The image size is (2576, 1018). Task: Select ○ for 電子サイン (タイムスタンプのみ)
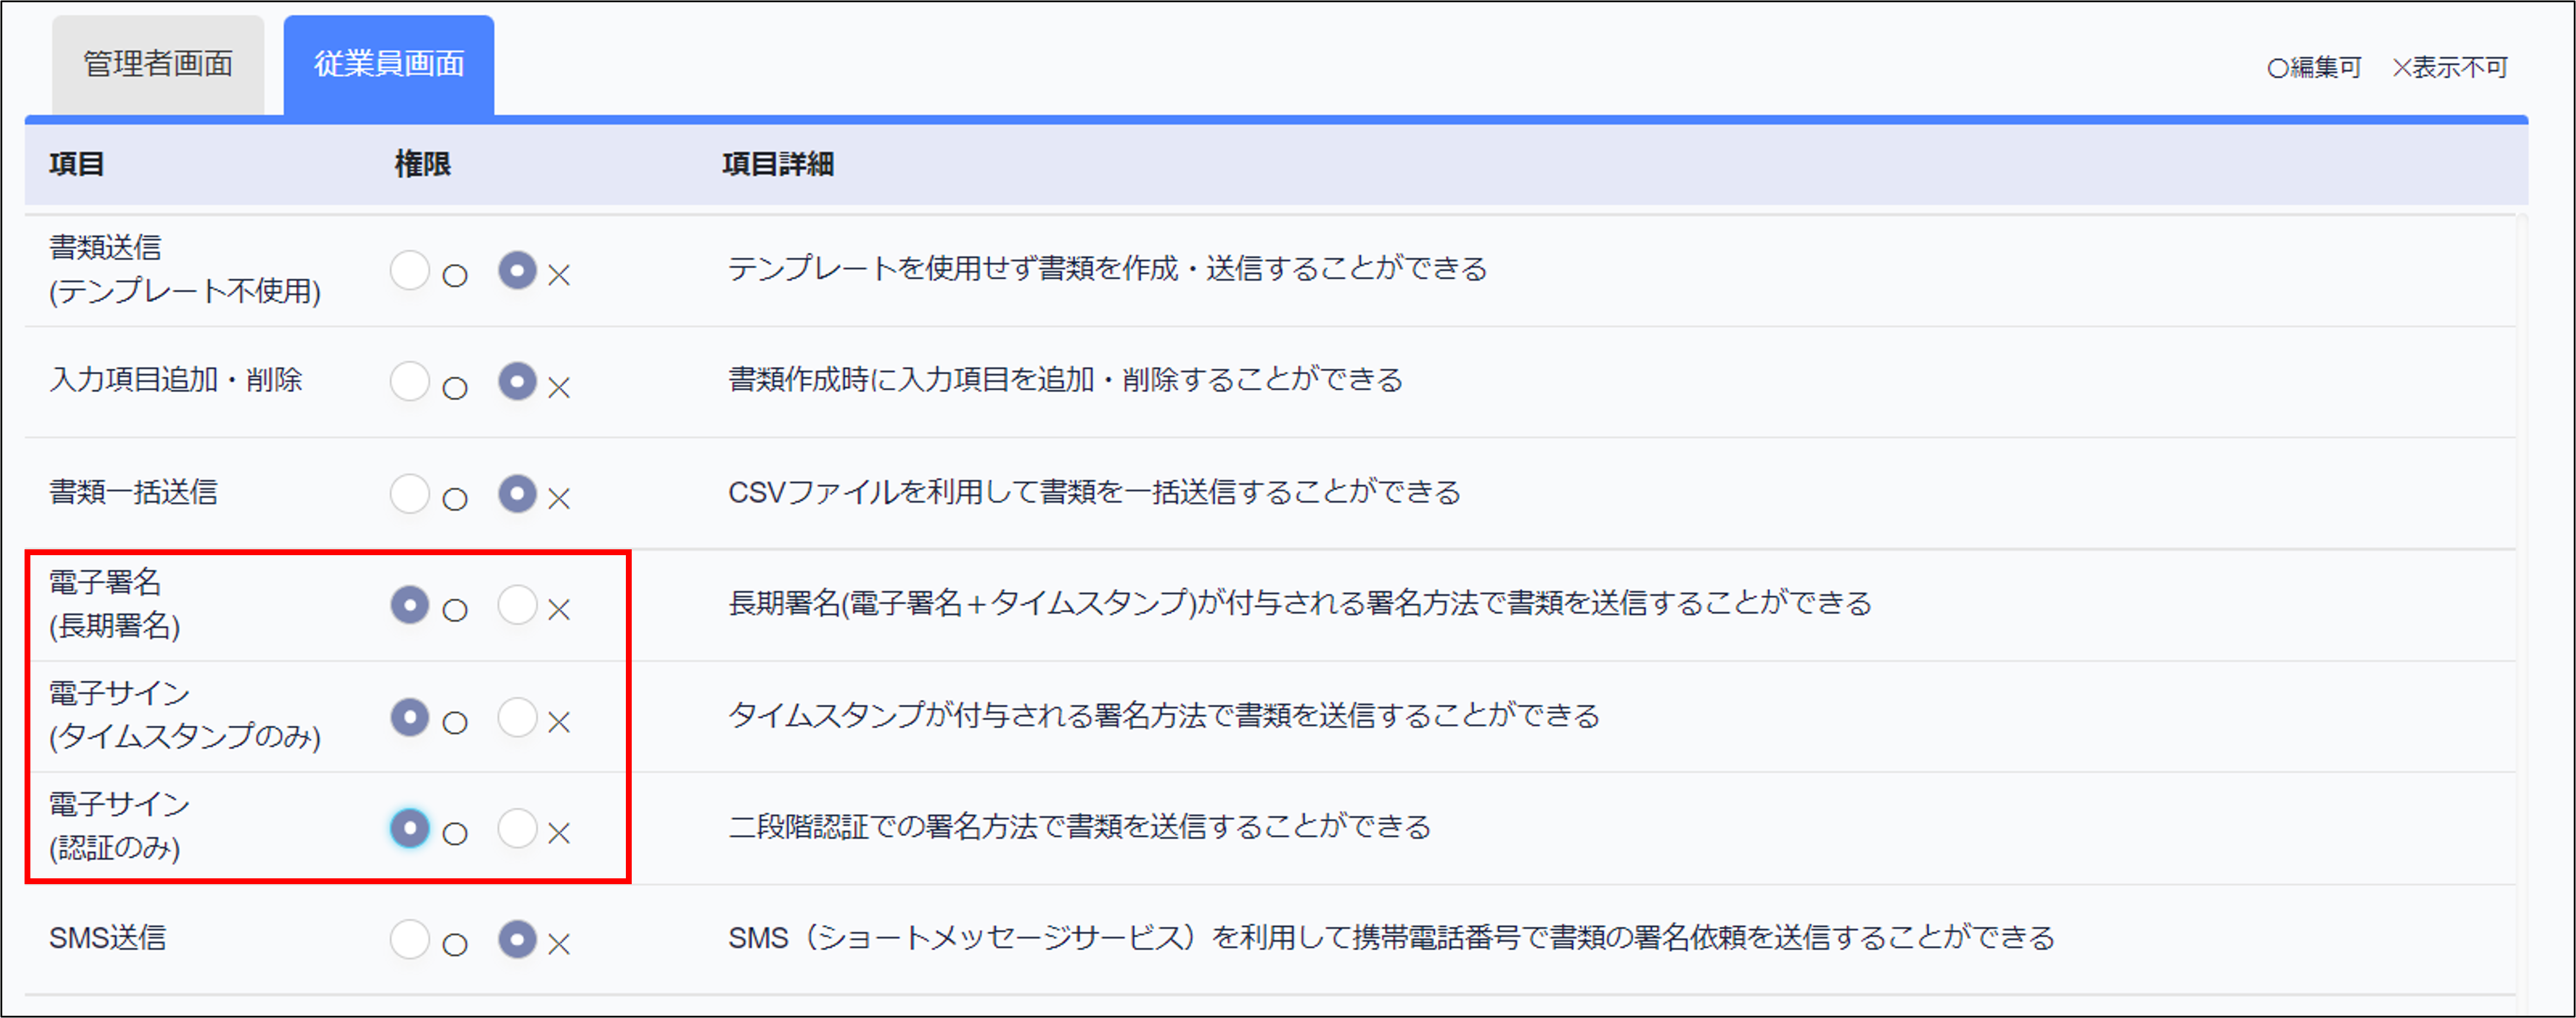pos(410,717)
